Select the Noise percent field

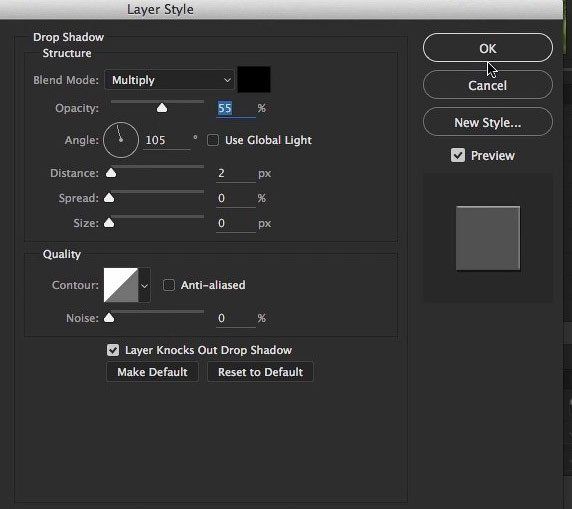(236, 319)
